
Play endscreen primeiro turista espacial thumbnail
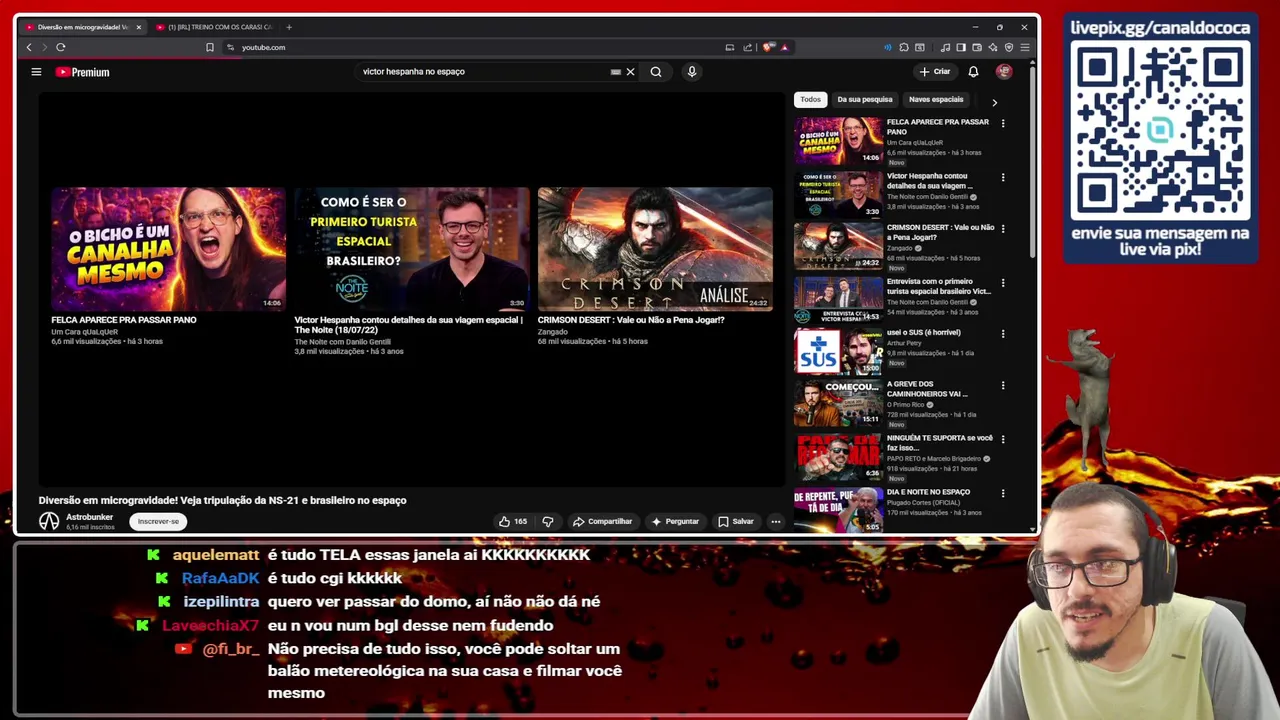411,249
